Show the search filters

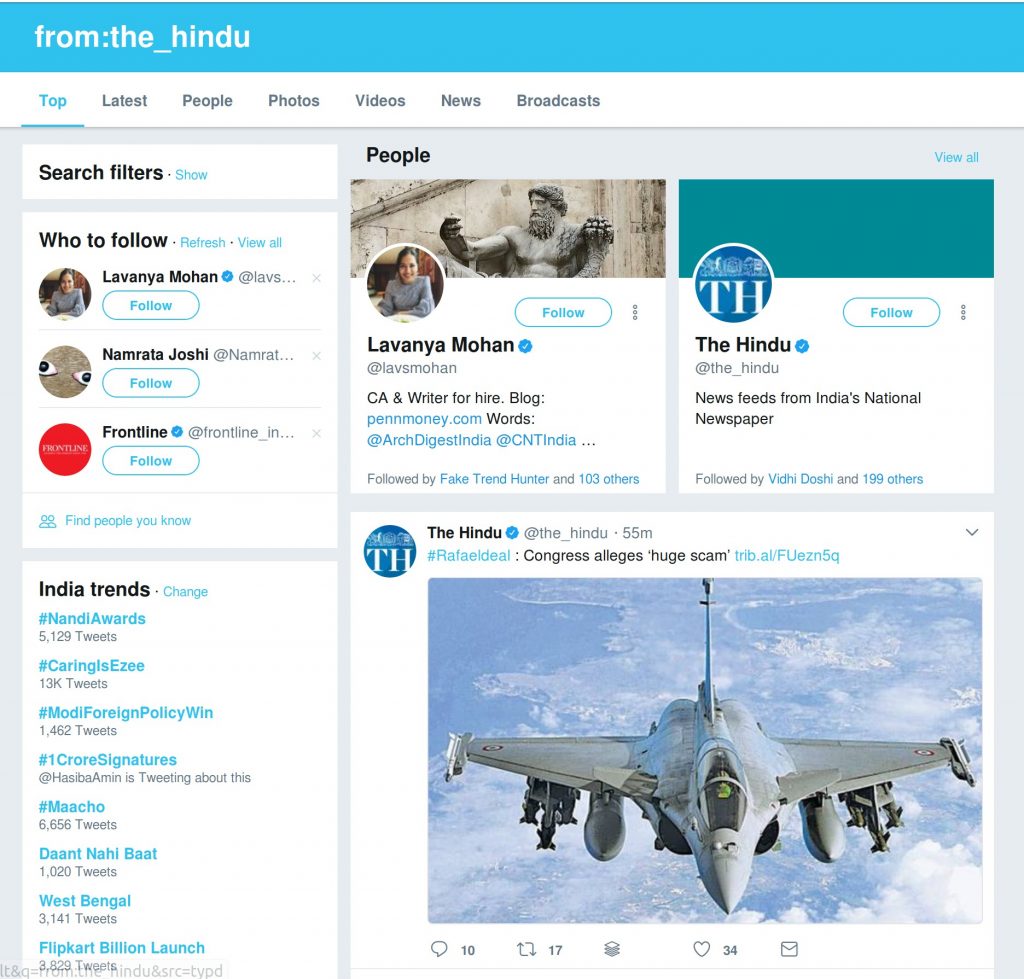pos(191,175)
